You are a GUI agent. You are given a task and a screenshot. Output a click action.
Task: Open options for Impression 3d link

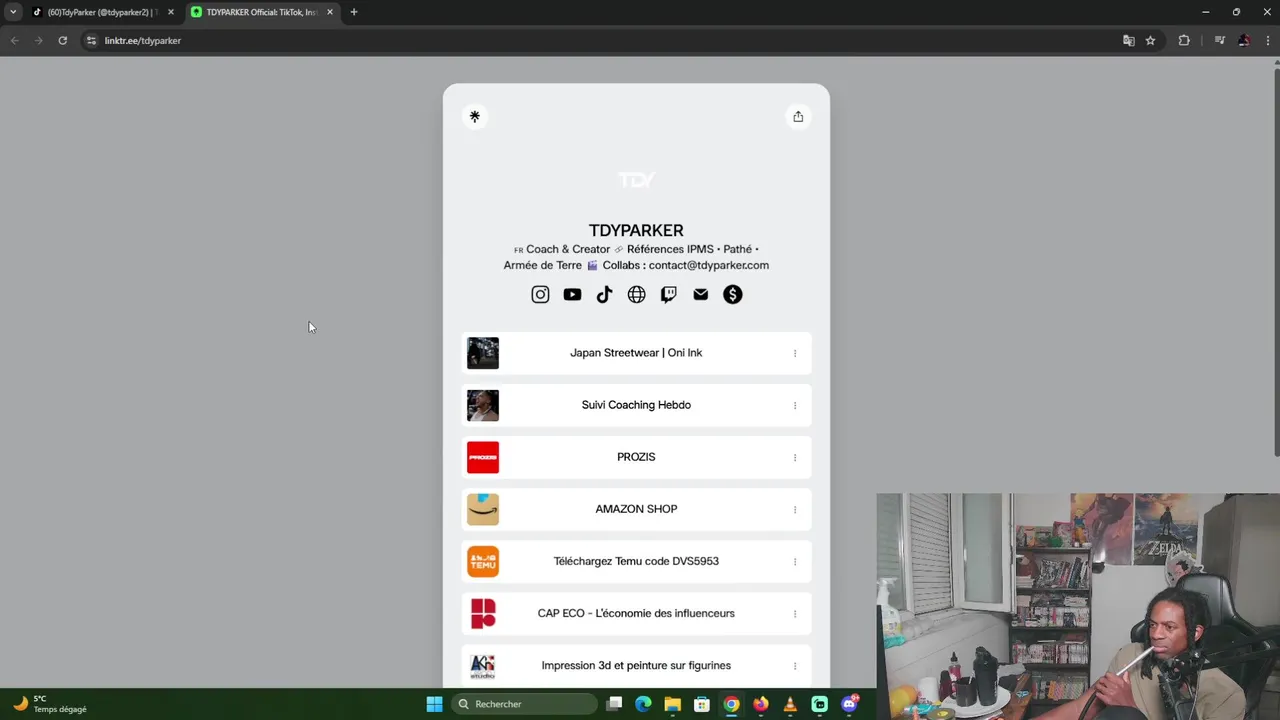795,665
